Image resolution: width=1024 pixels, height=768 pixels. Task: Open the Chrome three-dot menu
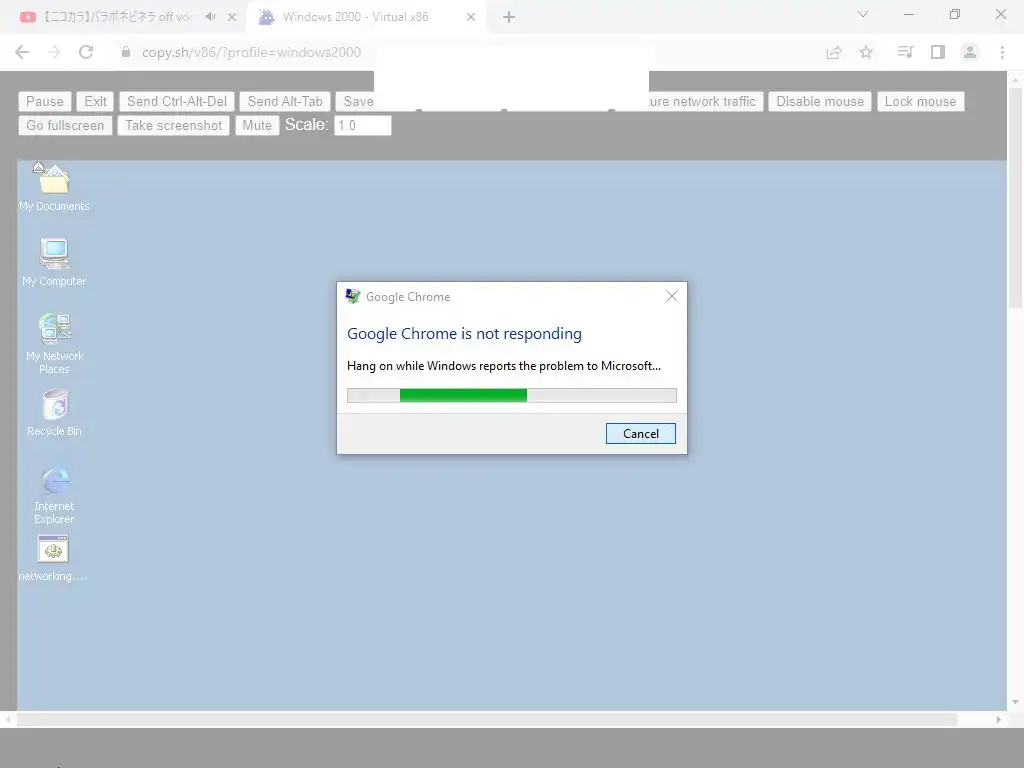pos(1002,52)
